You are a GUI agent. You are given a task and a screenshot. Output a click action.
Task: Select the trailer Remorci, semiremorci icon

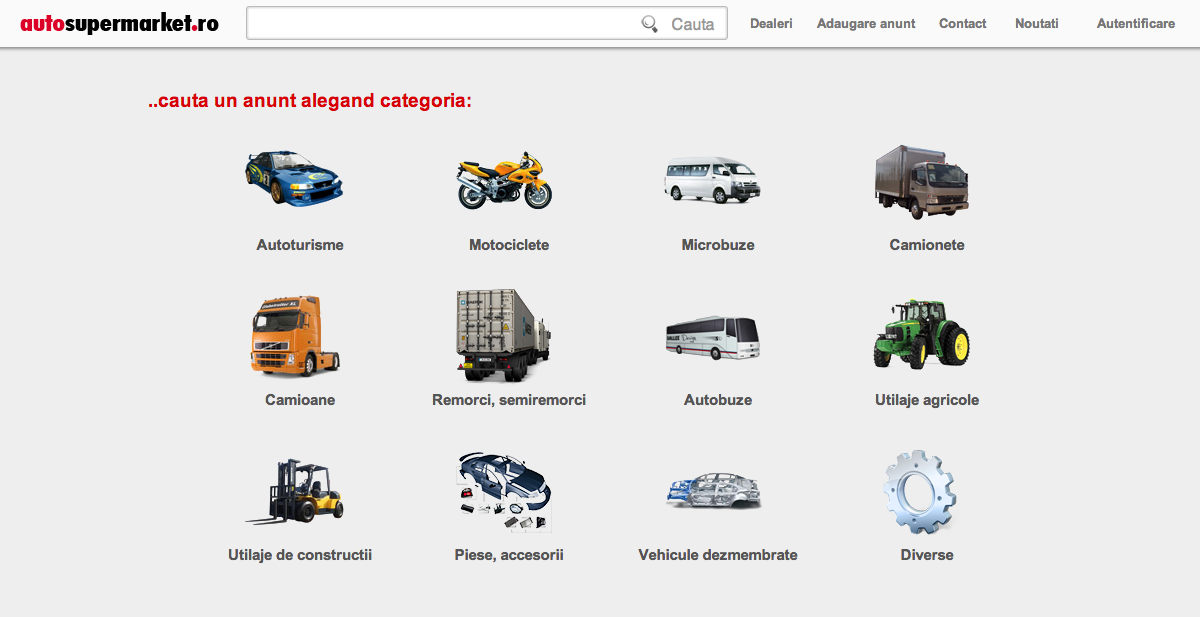point(503,335)
